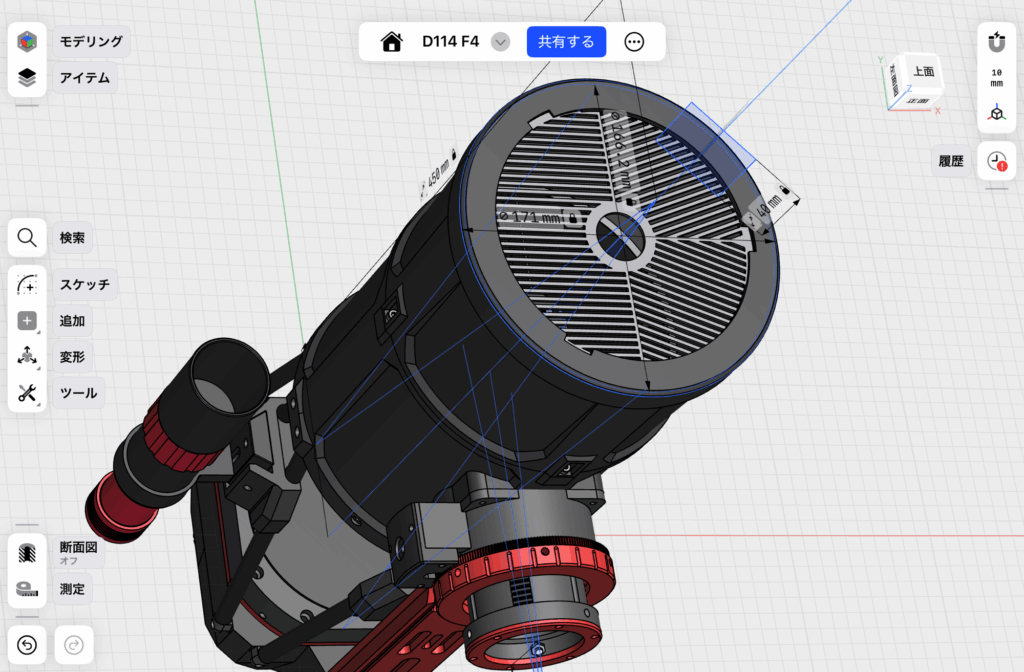Expand the D114 F4 project dropdown arrow
Viewport: 1024px width, 672px height.
click(501, 42)
